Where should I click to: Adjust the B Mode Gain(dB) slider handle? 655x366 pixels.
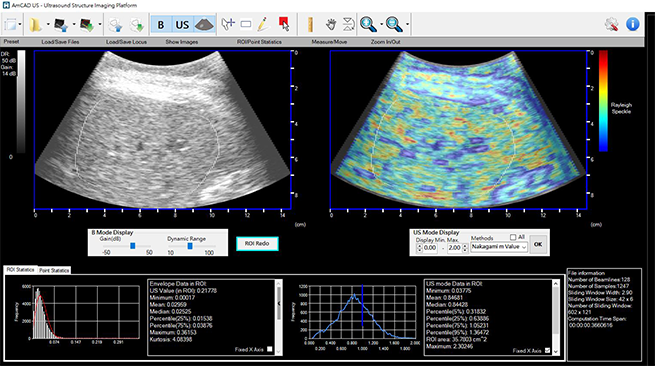(132, 246)
